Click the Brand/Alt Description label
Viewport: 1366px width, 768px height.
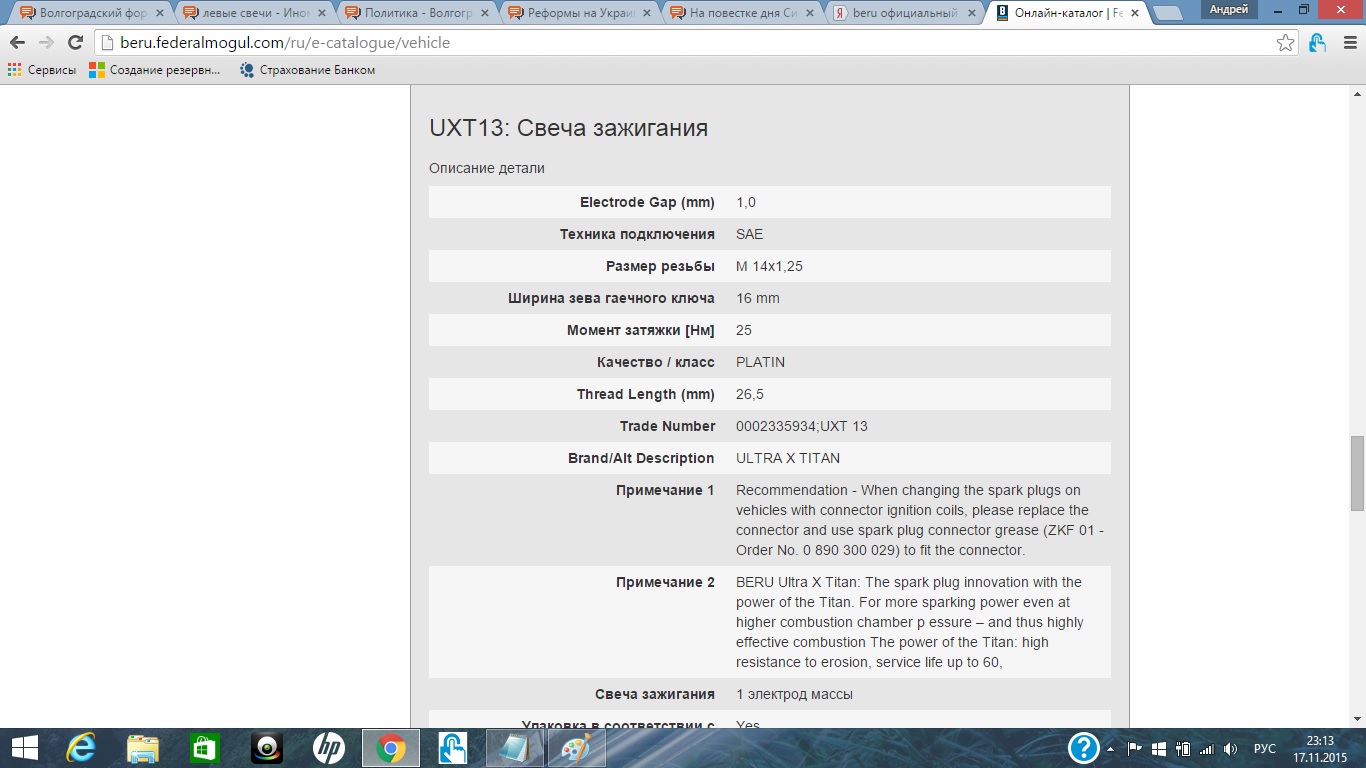coord(641,458)
